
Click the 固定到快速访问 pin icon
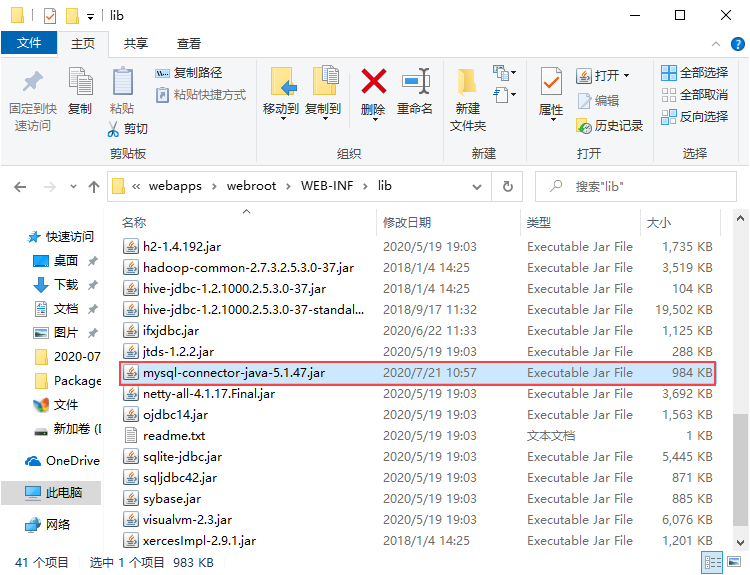pyautogui.click(x=33, y=81)
